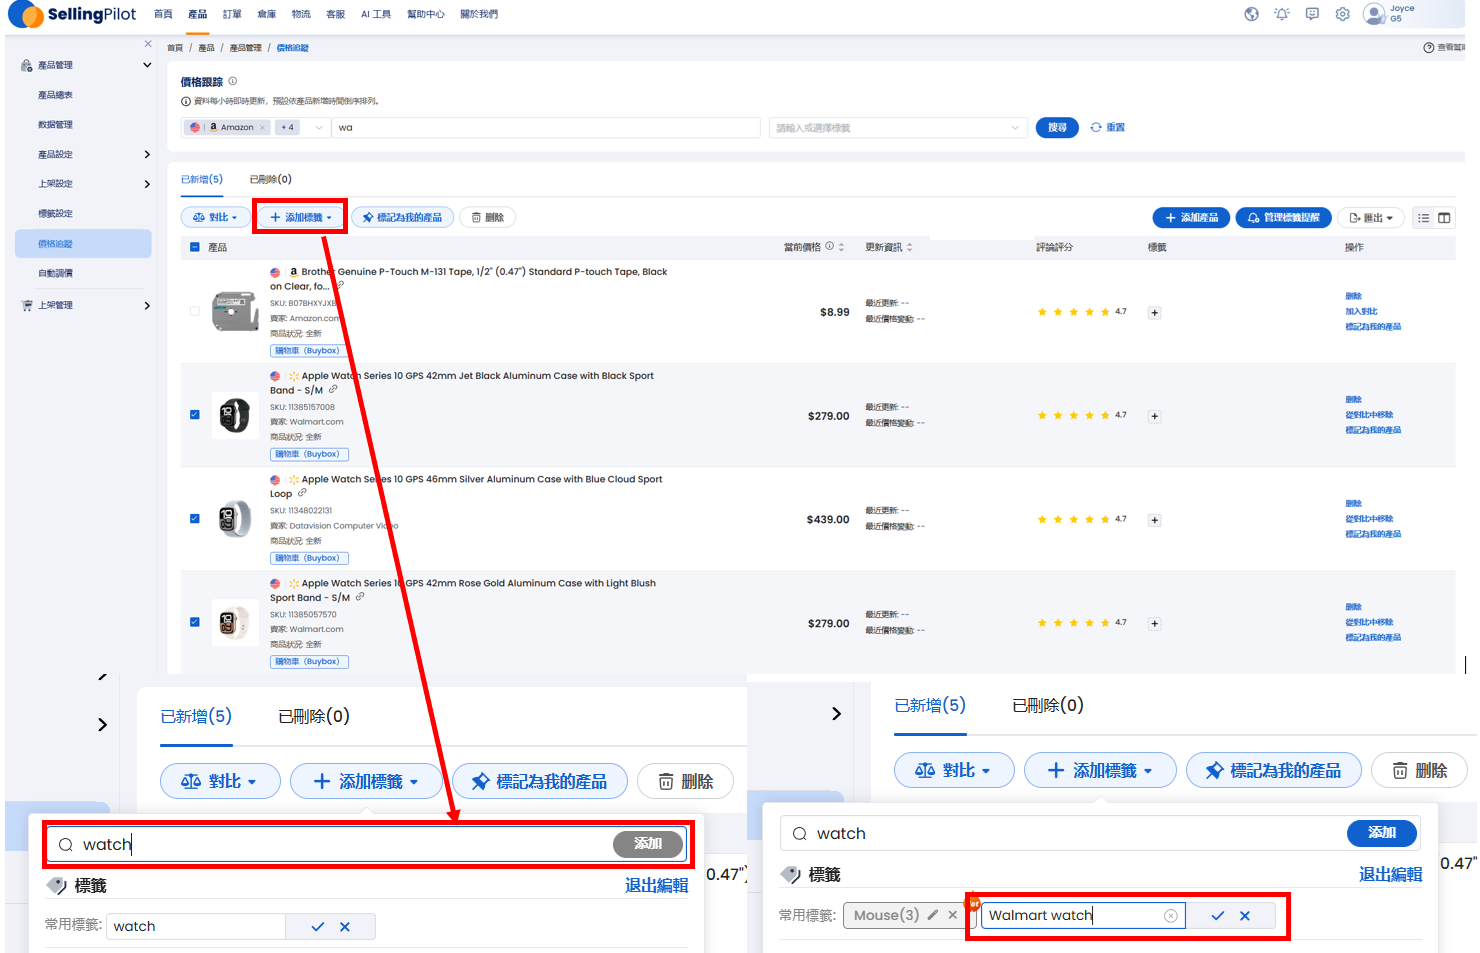Open the language globe icon in header
The height and width of the screenshot is (953, 1480).
tap(1251, 14)
